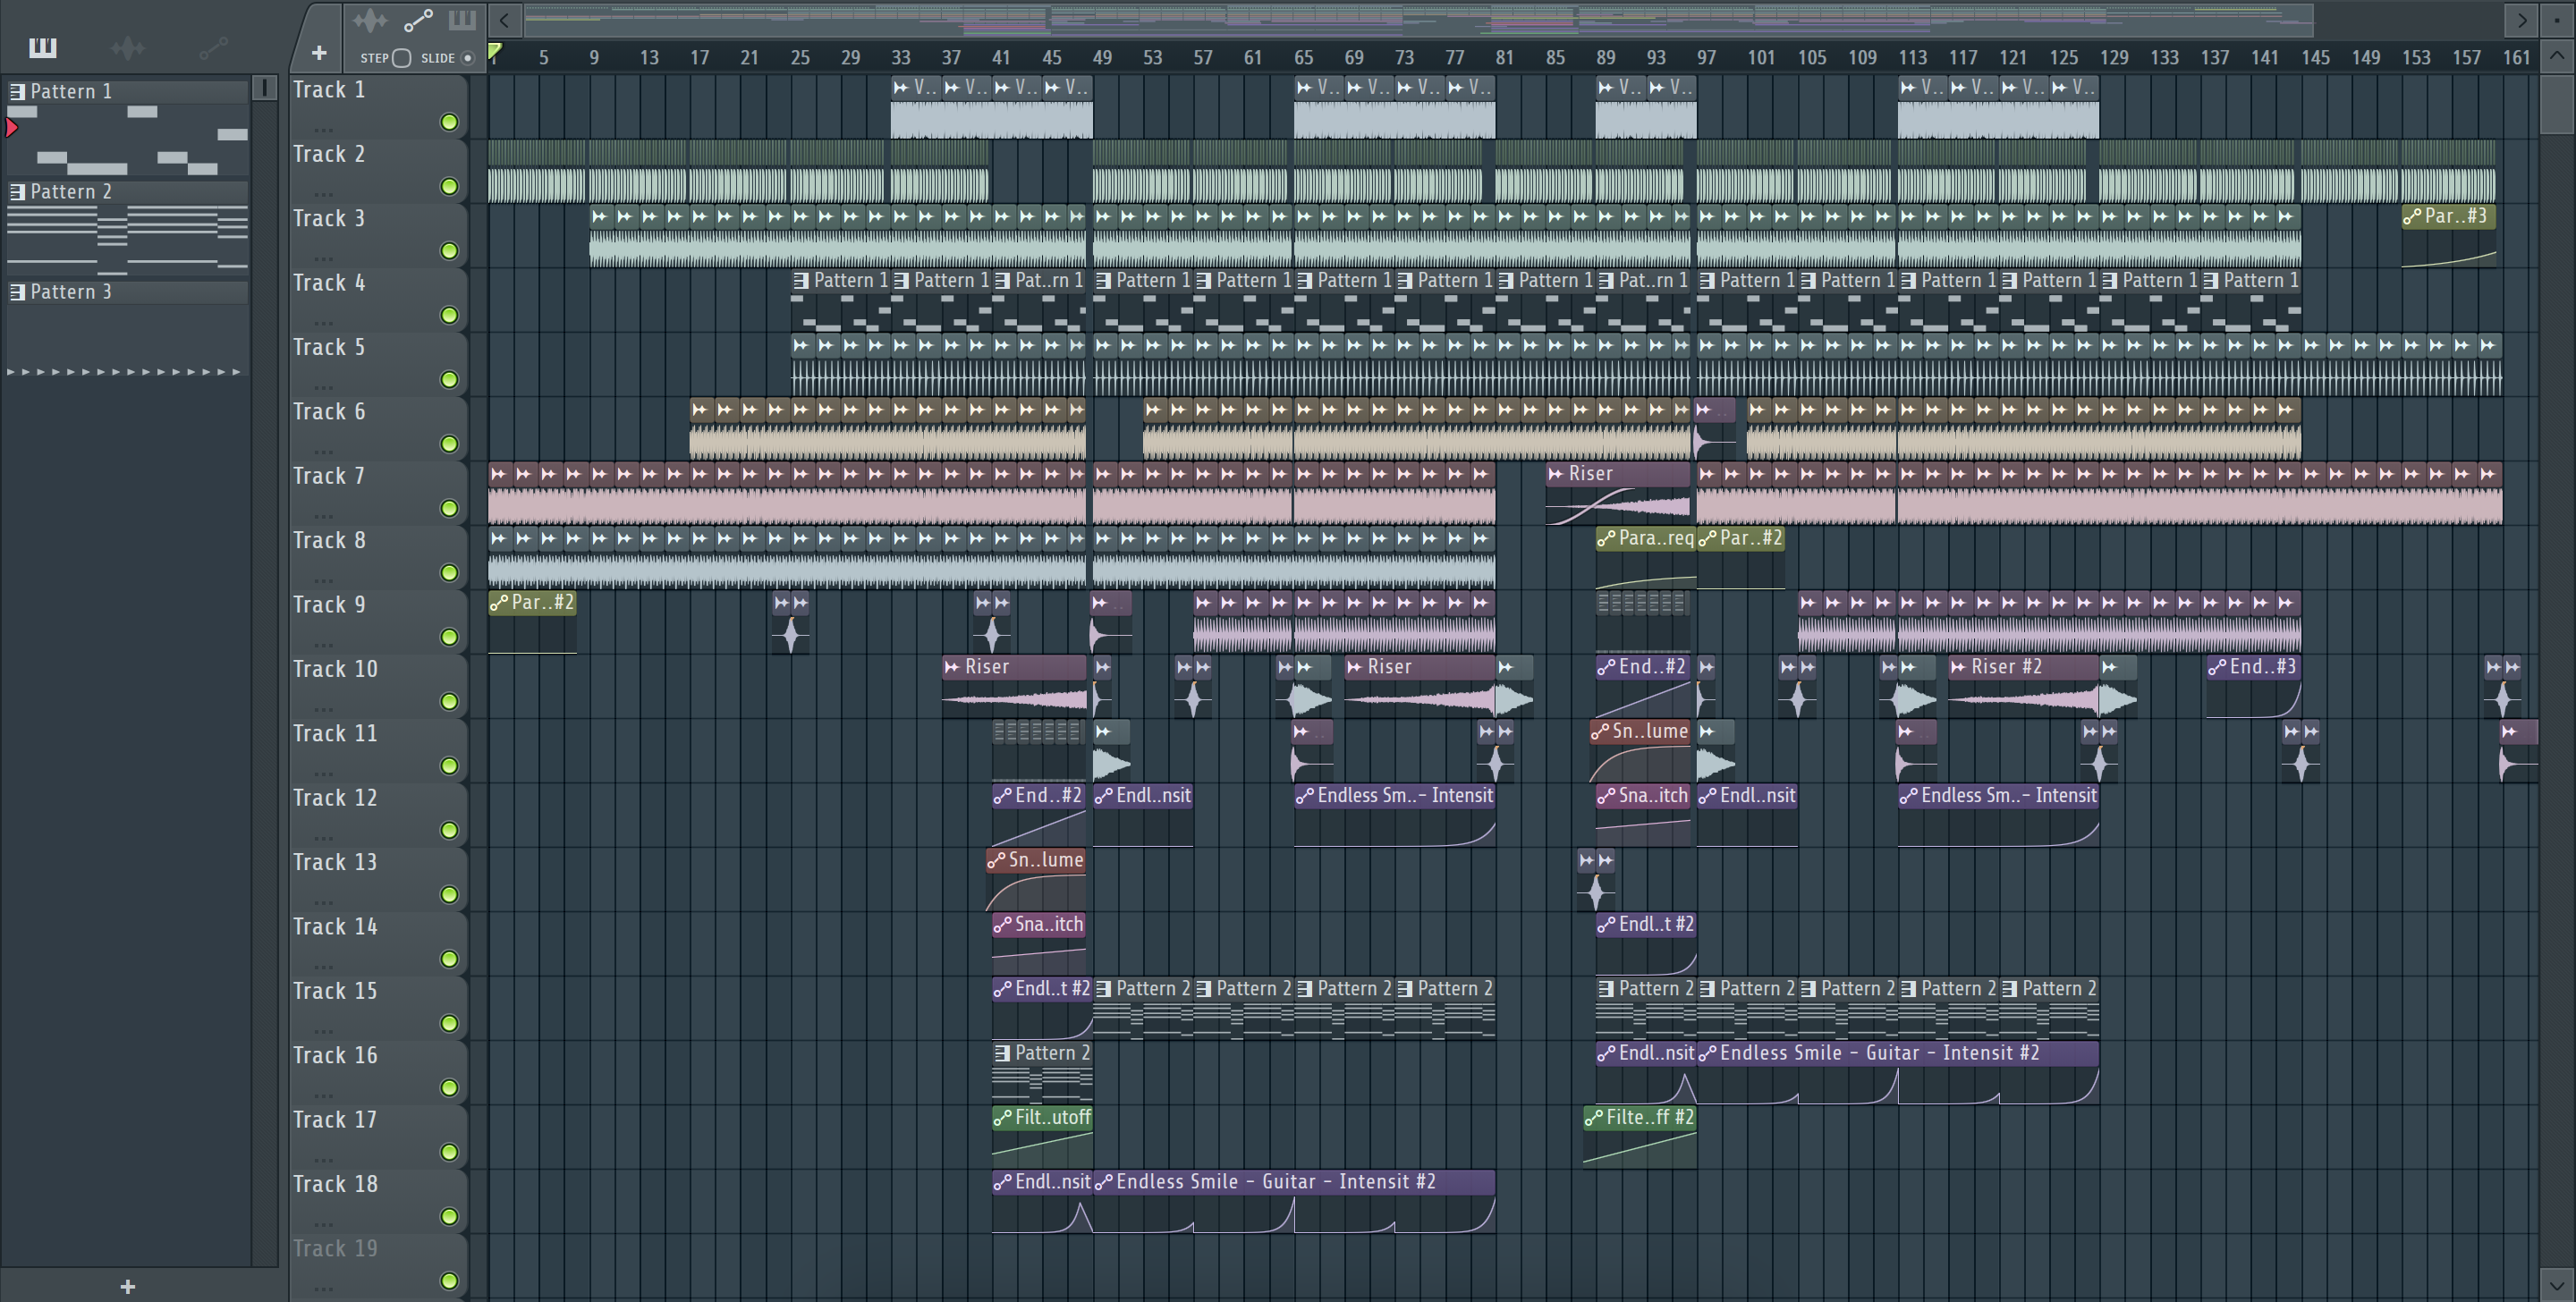The width and height of the screenshot is (2576, 1302).
Task: Focus audio clips via the waveform icon above STEP
Action: tap(370, 20)
